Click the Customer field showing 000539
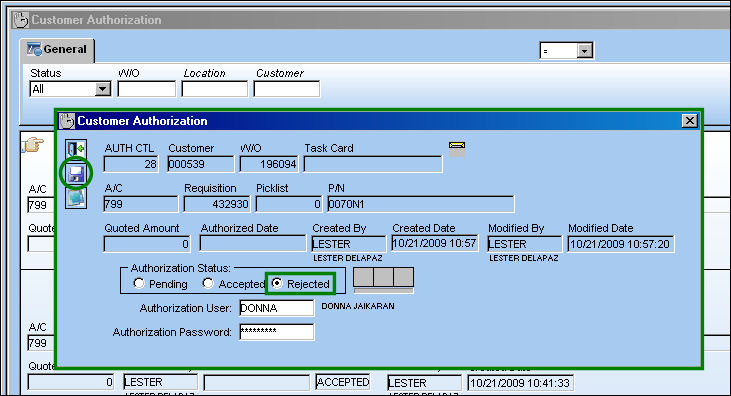The height and width of the screenshot is (396, 731). tap(200, 164)
